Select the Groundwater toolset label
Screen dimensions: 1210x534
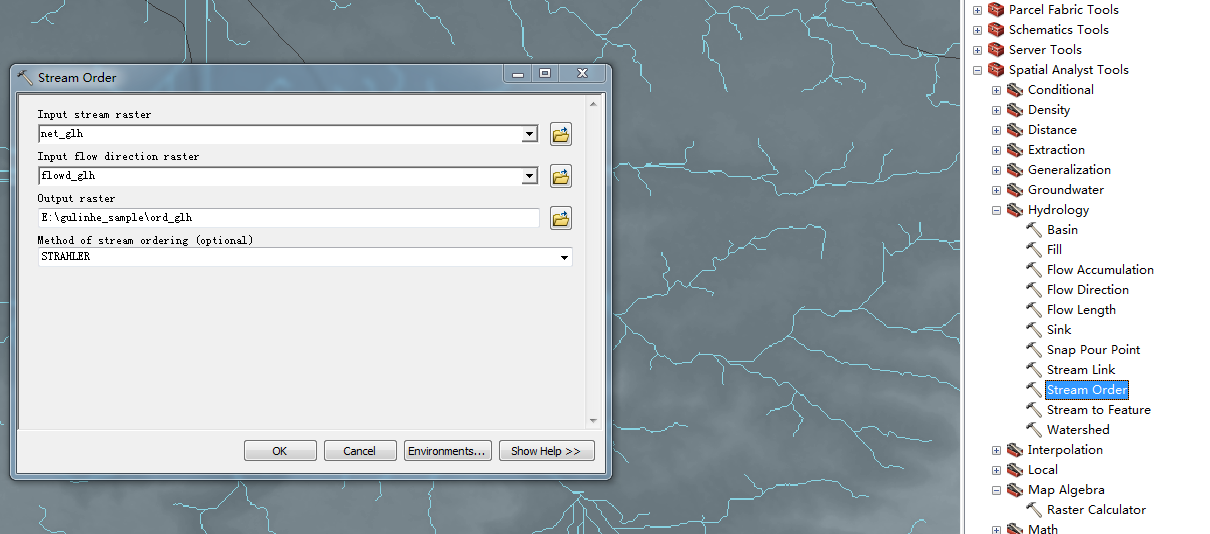[1066, 190]
